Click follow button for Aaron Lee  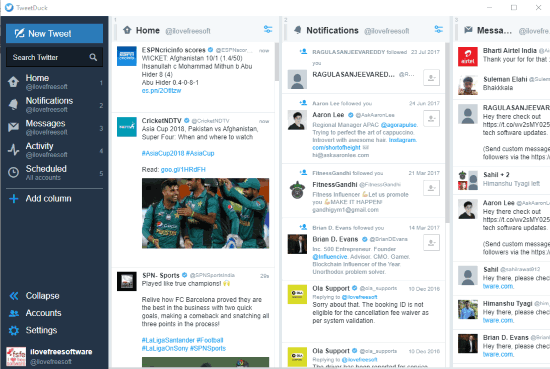point(431,118)
